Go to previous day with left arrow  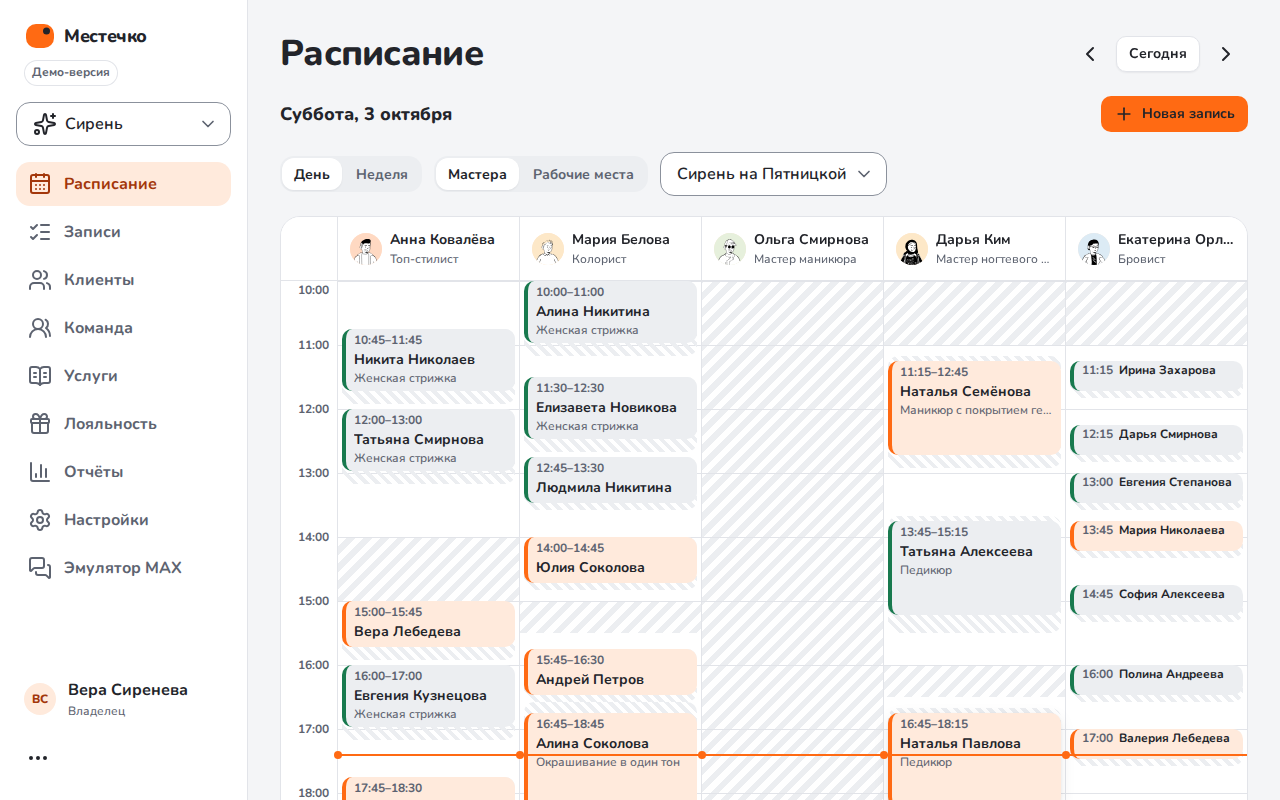(x=1090, y=54)
